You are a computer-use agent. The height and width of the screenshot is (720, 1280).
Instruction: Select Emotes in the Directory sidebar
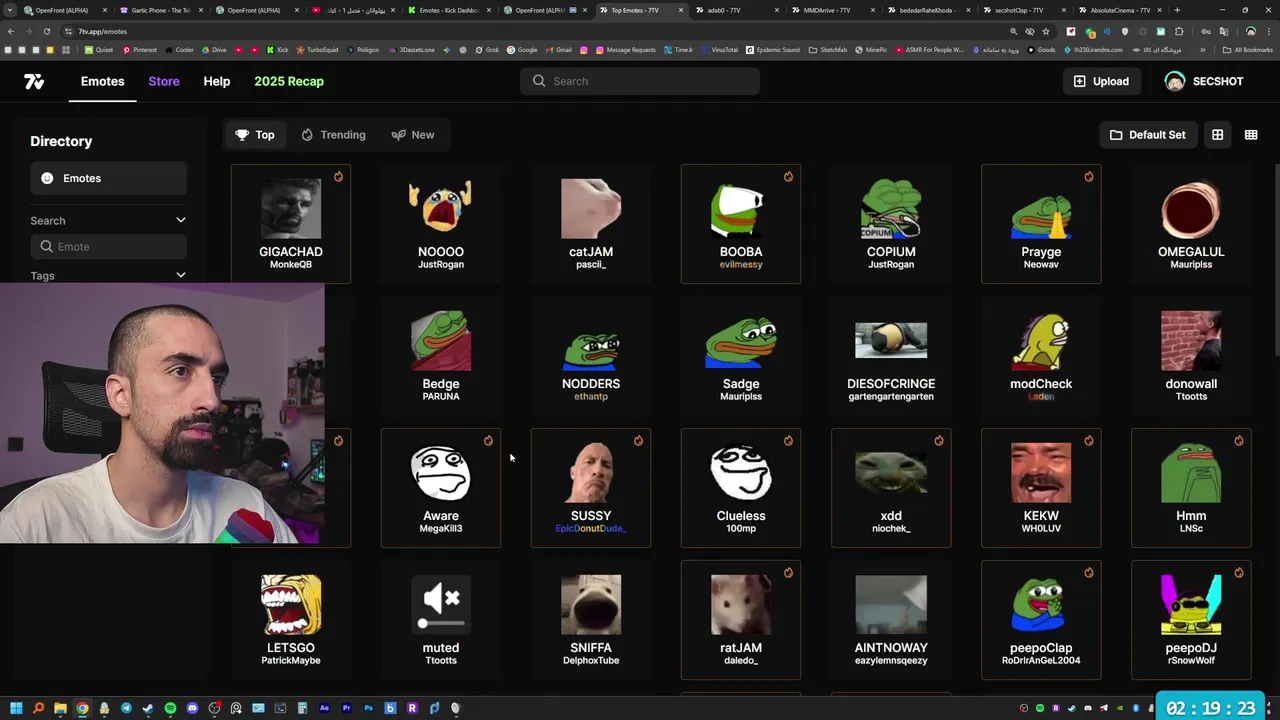pos(108,178)
